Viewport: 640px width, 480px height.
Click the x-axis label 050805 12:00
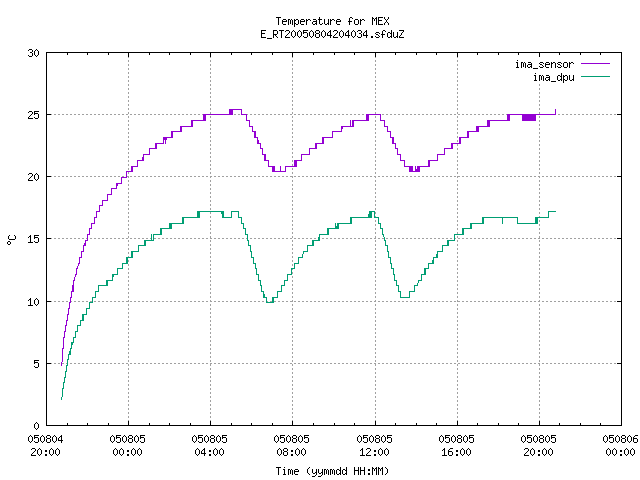[x=374, y=446]
